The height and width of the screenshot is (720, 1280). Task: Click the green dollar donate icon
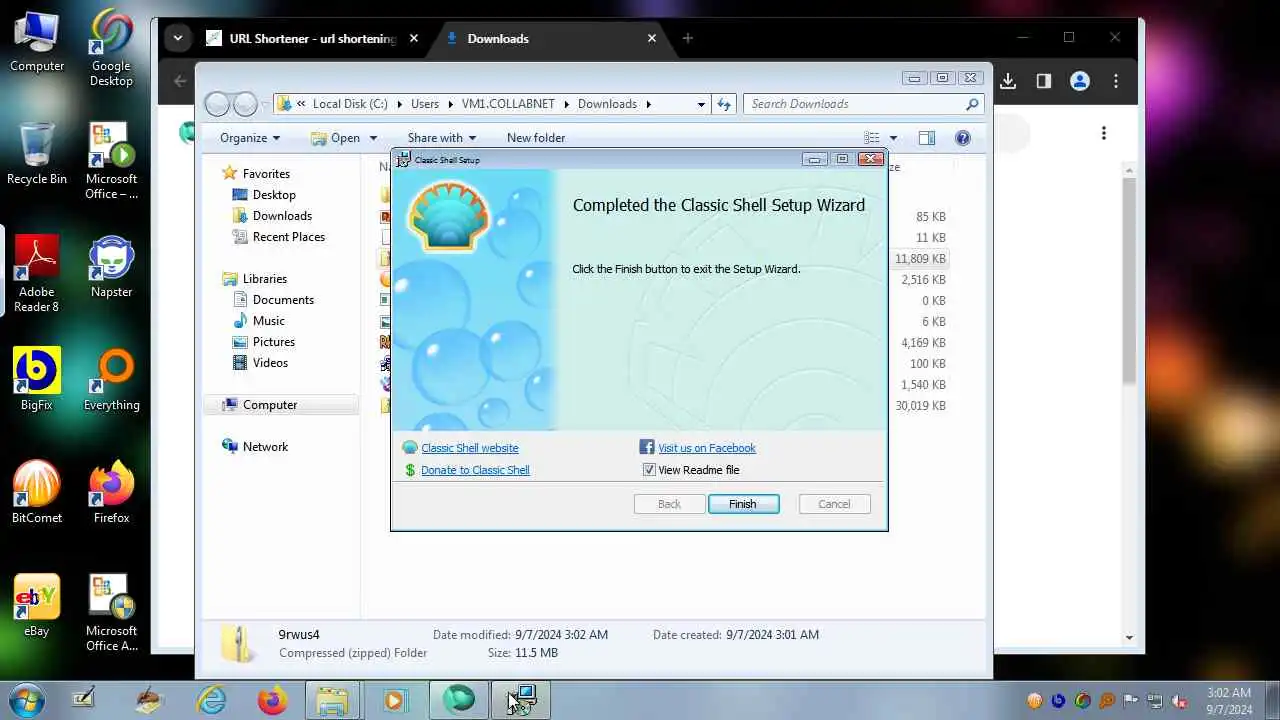(x=410, y=470)
